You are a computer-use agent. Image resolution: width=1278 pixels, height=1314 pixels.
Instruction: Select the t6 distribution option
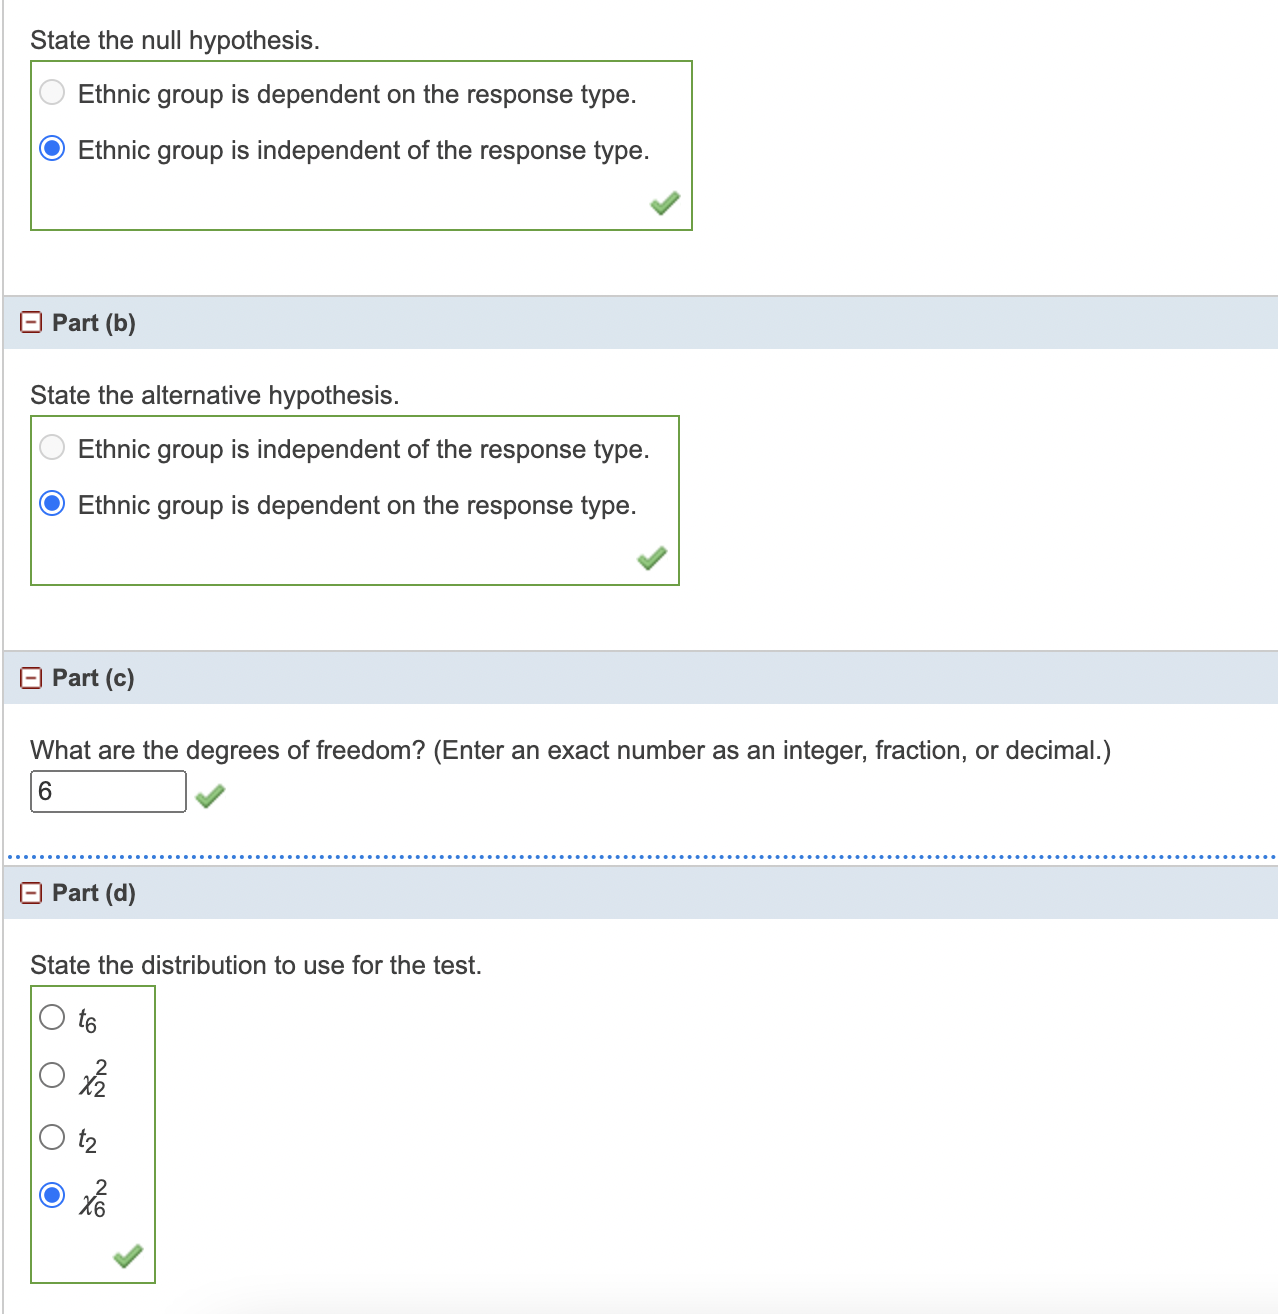[x=51, y=1018]
